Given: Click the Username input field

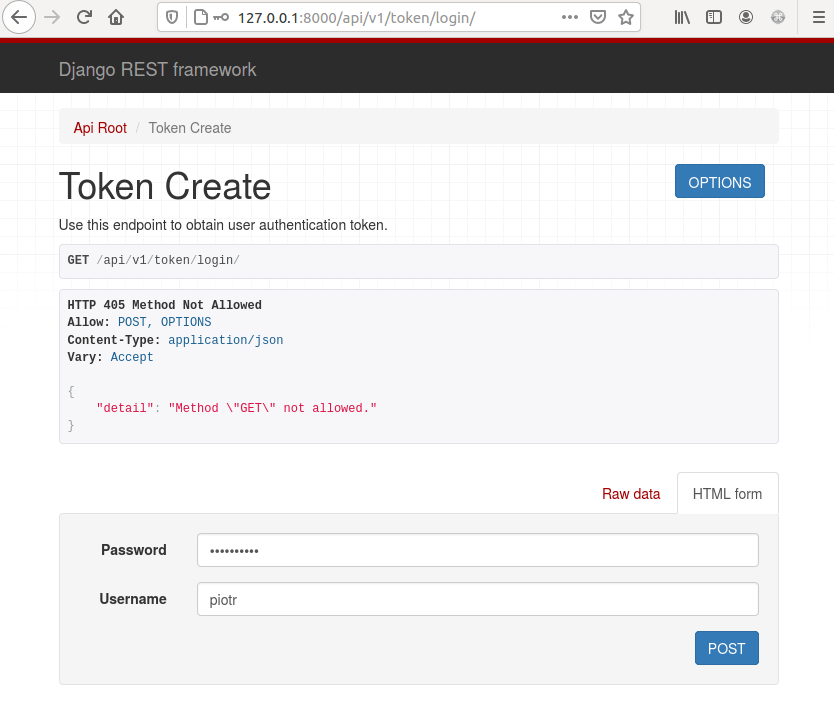Looking at the screenshot, I should (477, 599).
